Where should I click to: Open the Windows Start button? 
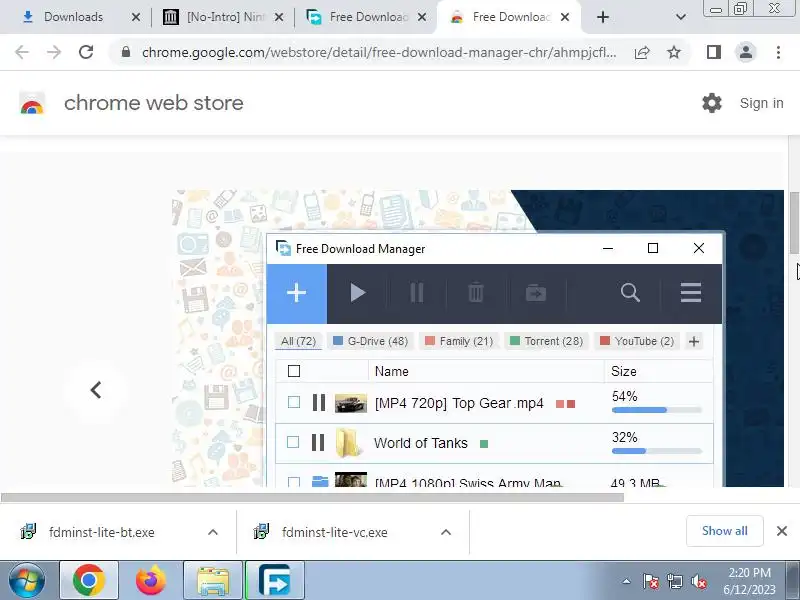[x=26, y=581]
